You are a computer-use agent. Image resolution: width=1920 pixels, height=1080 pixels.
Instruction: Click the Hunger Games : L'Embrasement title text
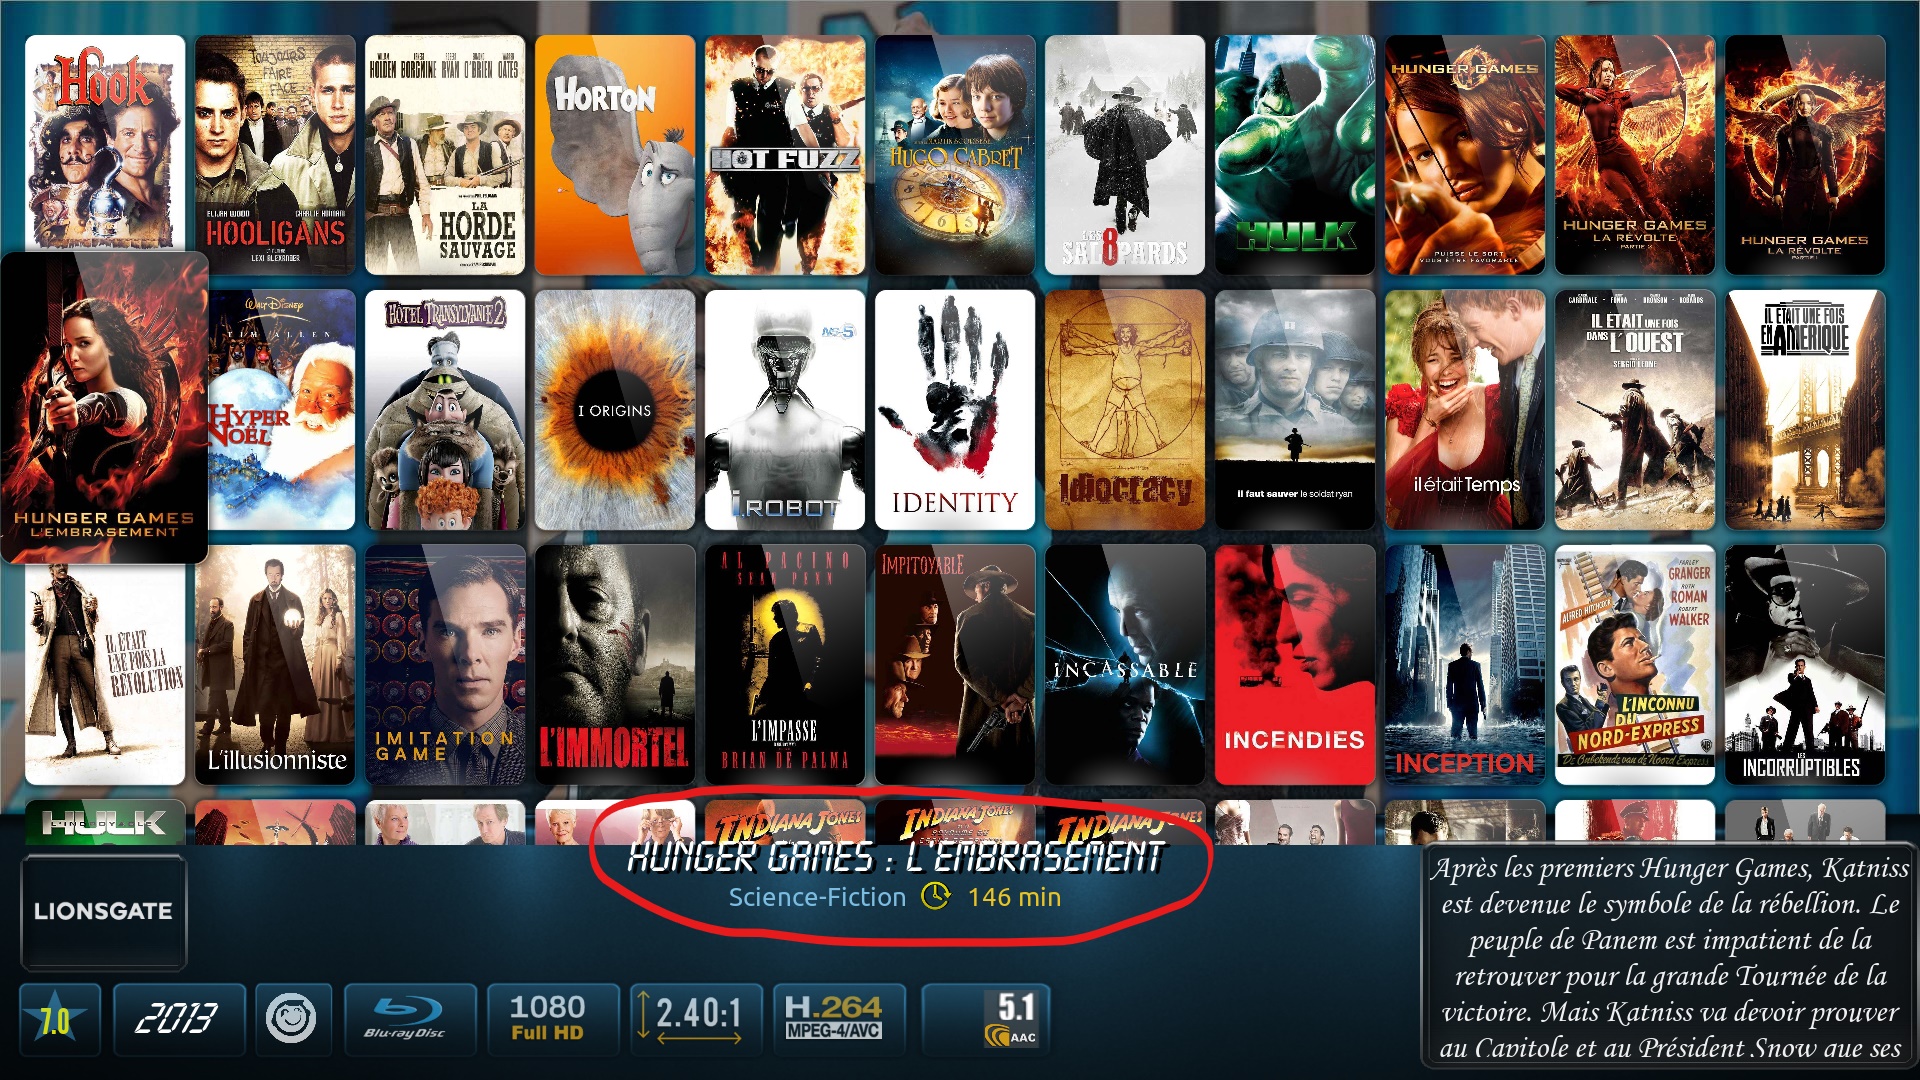pos(896,857)
